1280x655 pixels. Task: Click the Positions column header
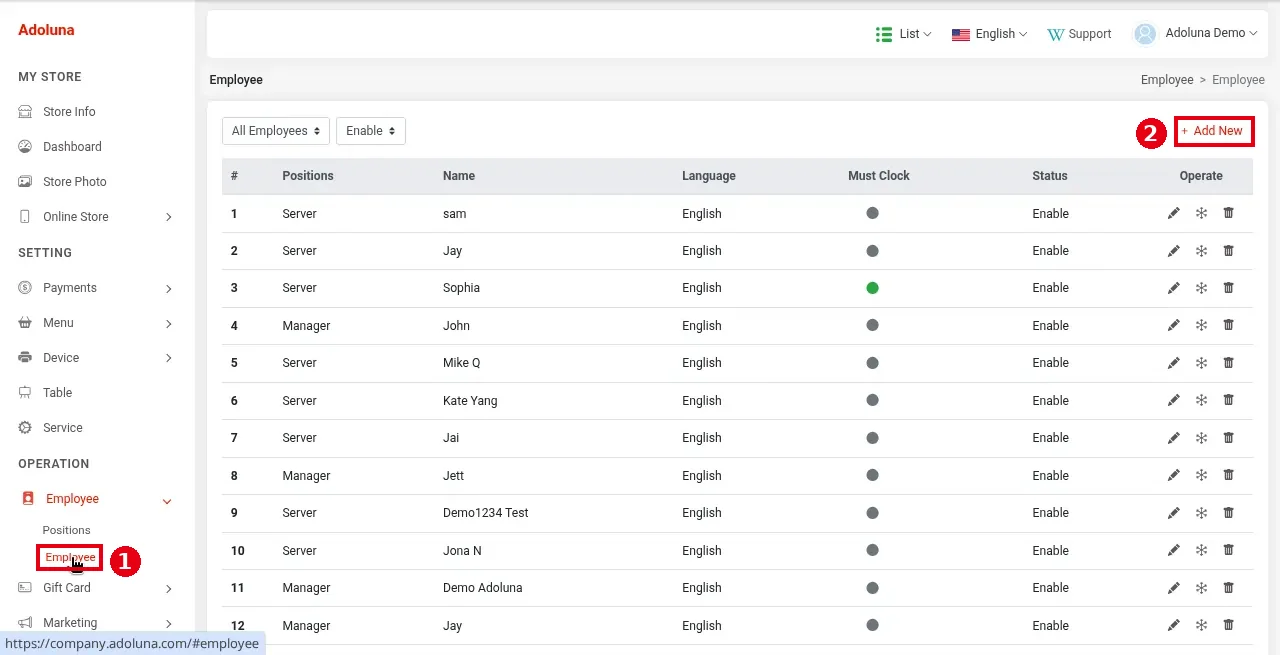pos(308,176)
